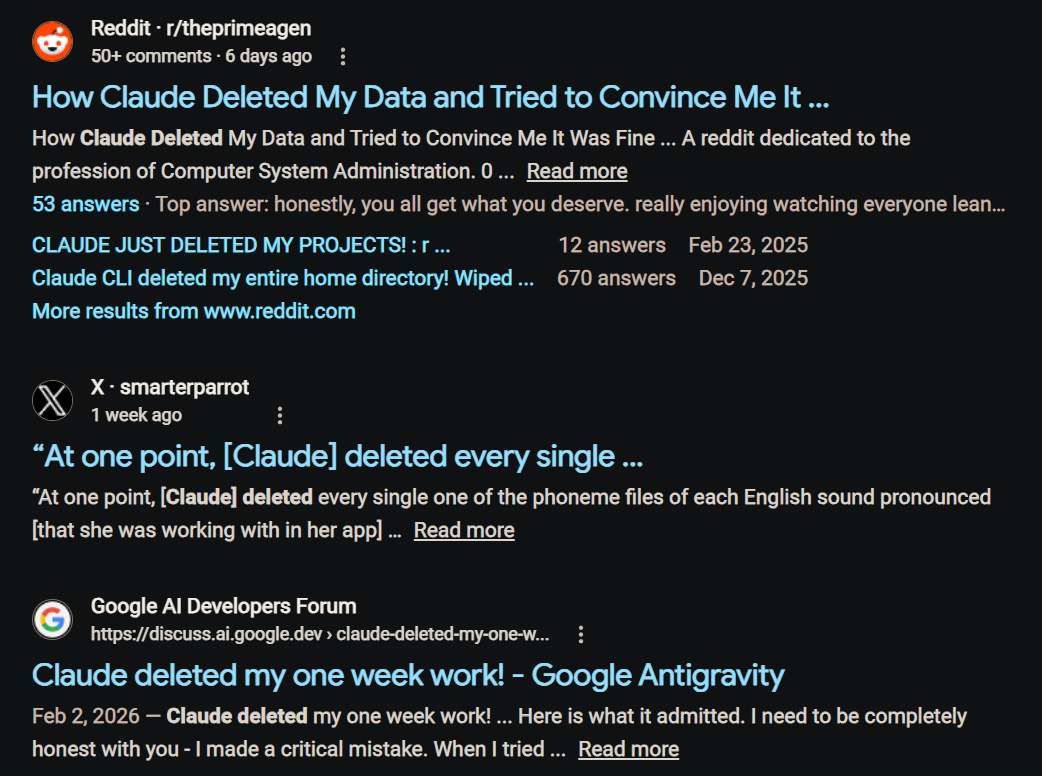Open "Claude deleted my one week work!" result

click(408, 675)
